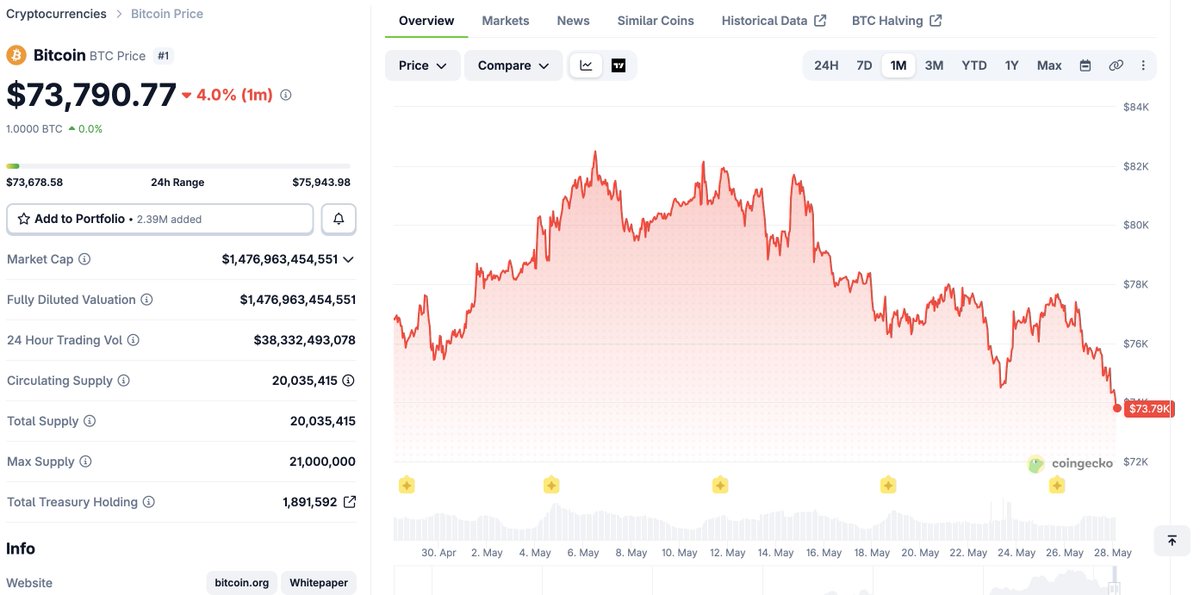Click the Bitcoin logo icon
Image resolution: width=1200 pixels, height=595 pixels.
click(x=16, y=55)
